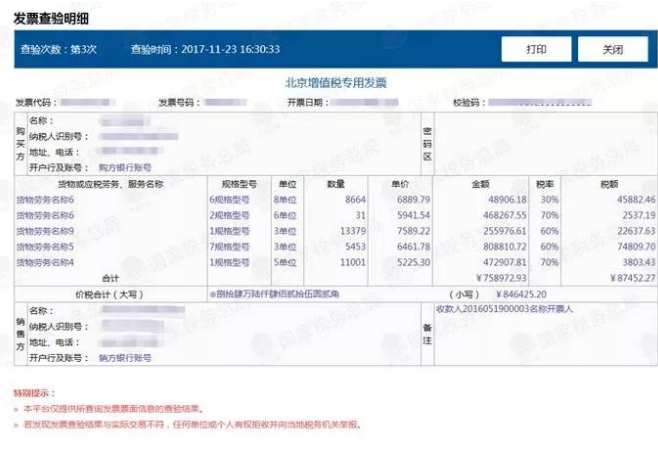The image size is (658, 459).
Task: Click the 规格型号 column header
Action: pyautogui.click(x=239, y=184)
